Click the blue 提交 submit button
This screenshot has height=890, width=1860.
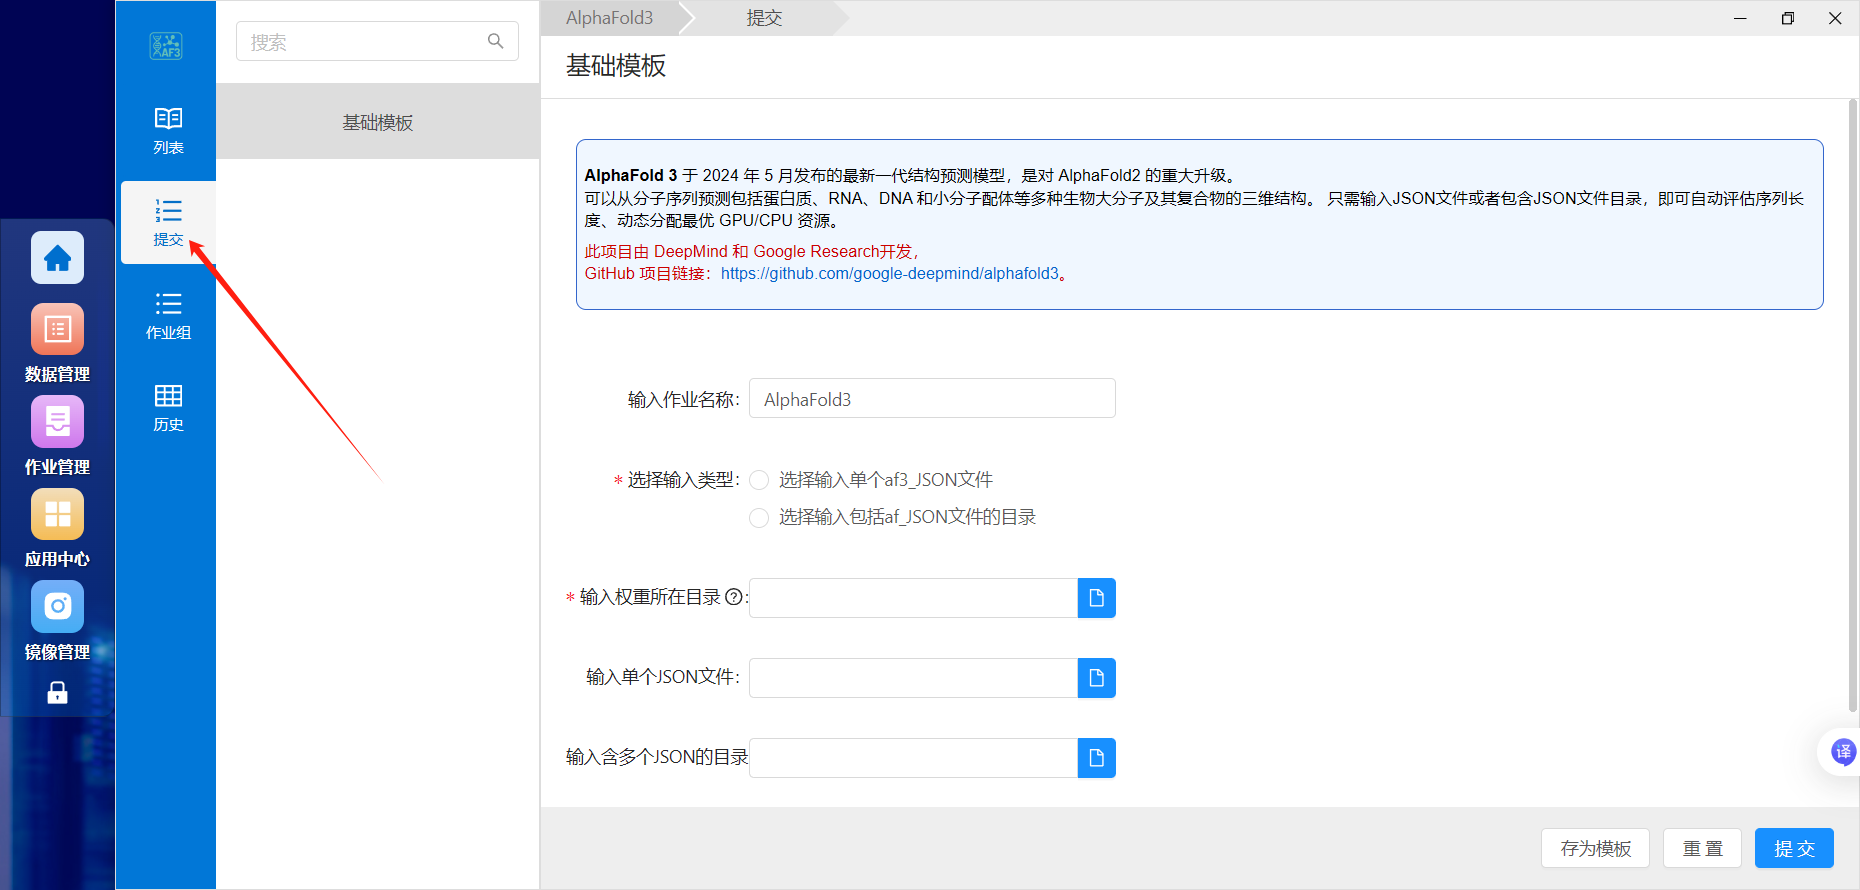(1794, 848)
